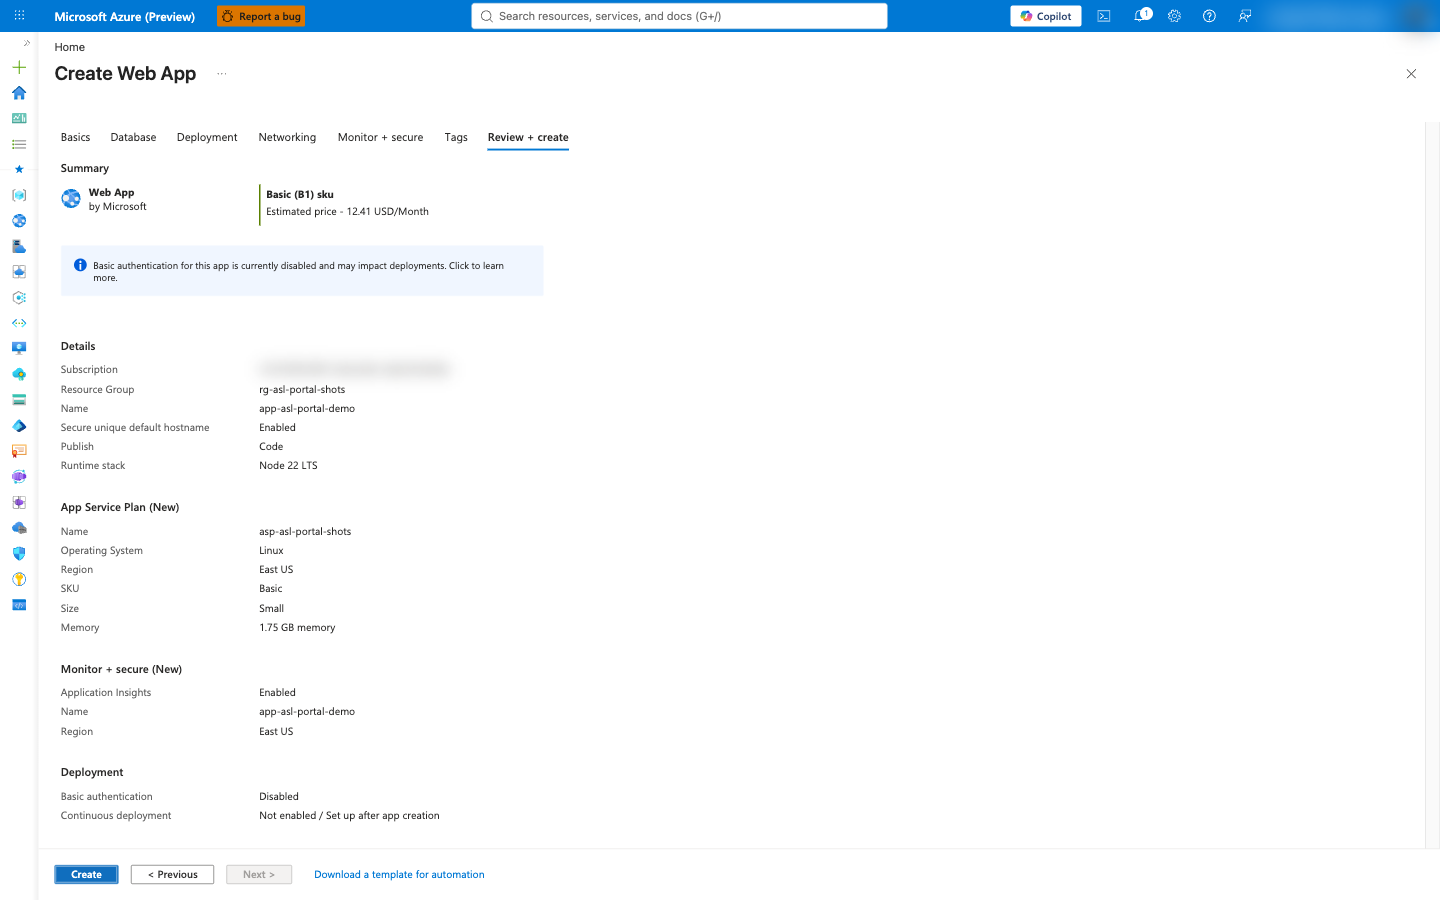Click the runtime stack value Node 22 LTS
Viewport: 1440px width, 900px height.
pos(288,465)
